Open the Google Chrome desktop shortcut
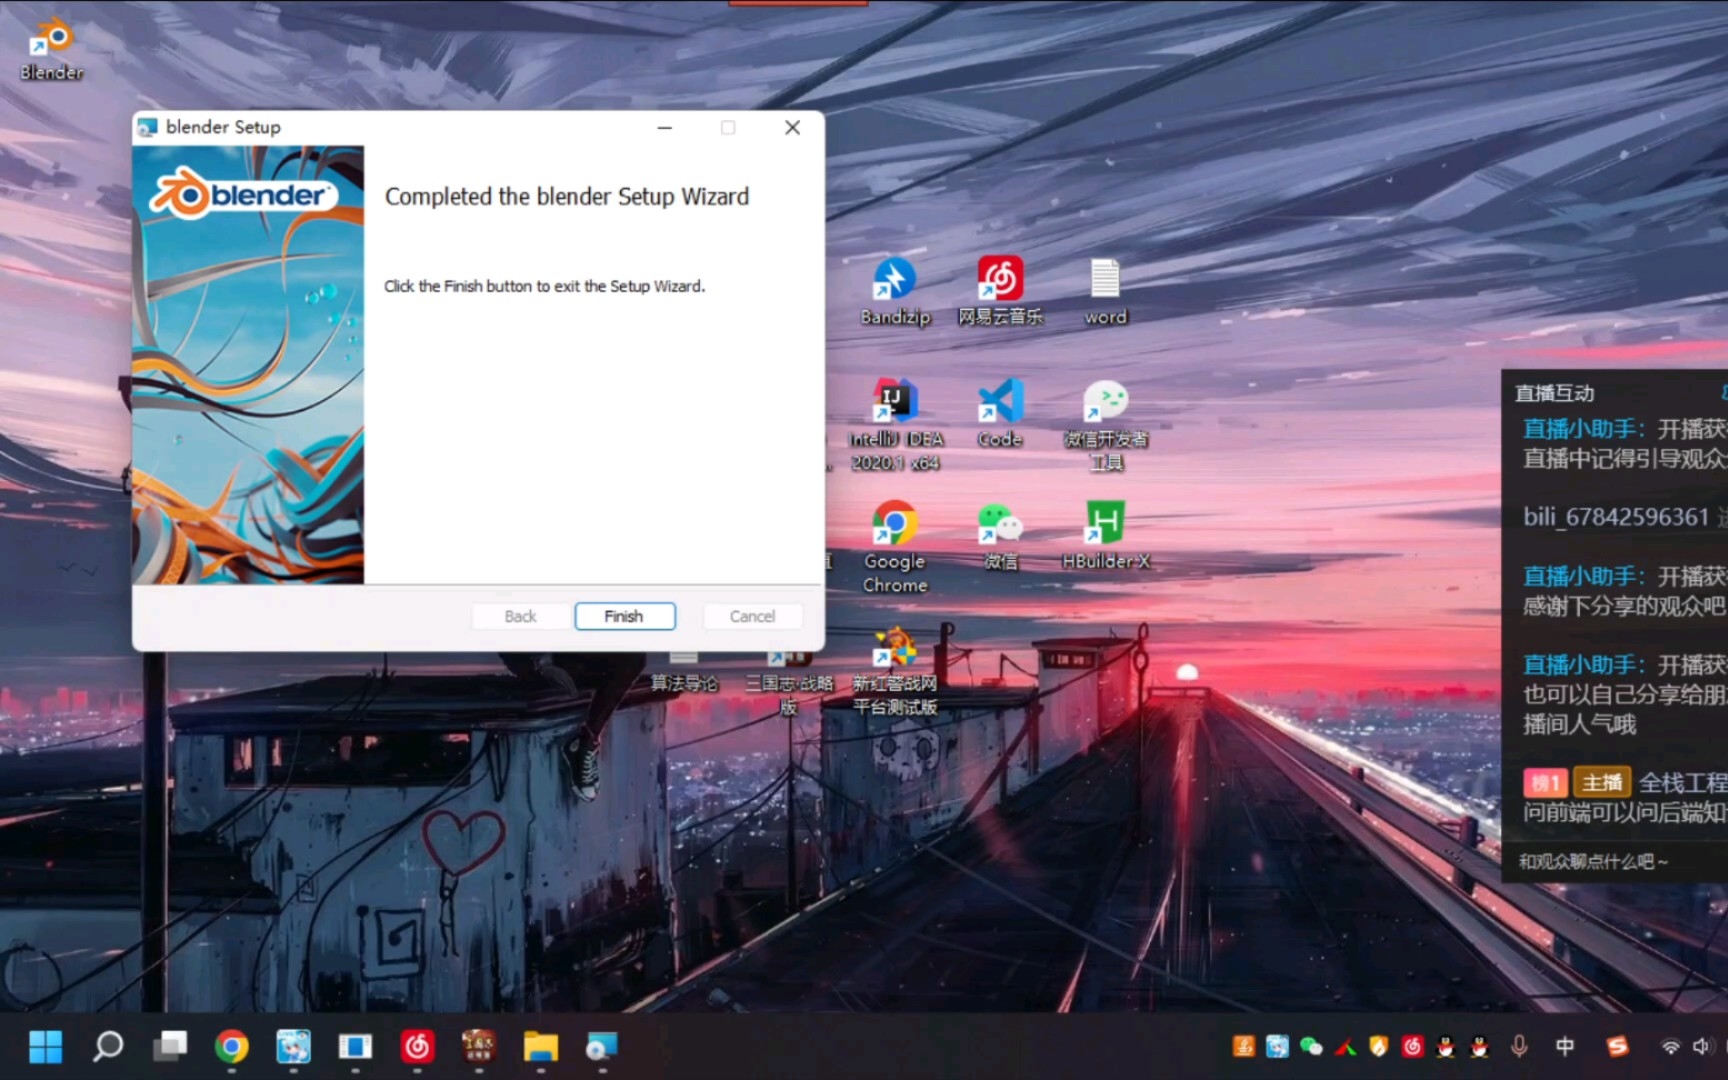Screen dimensions: 1728x1080 point(895,546)
